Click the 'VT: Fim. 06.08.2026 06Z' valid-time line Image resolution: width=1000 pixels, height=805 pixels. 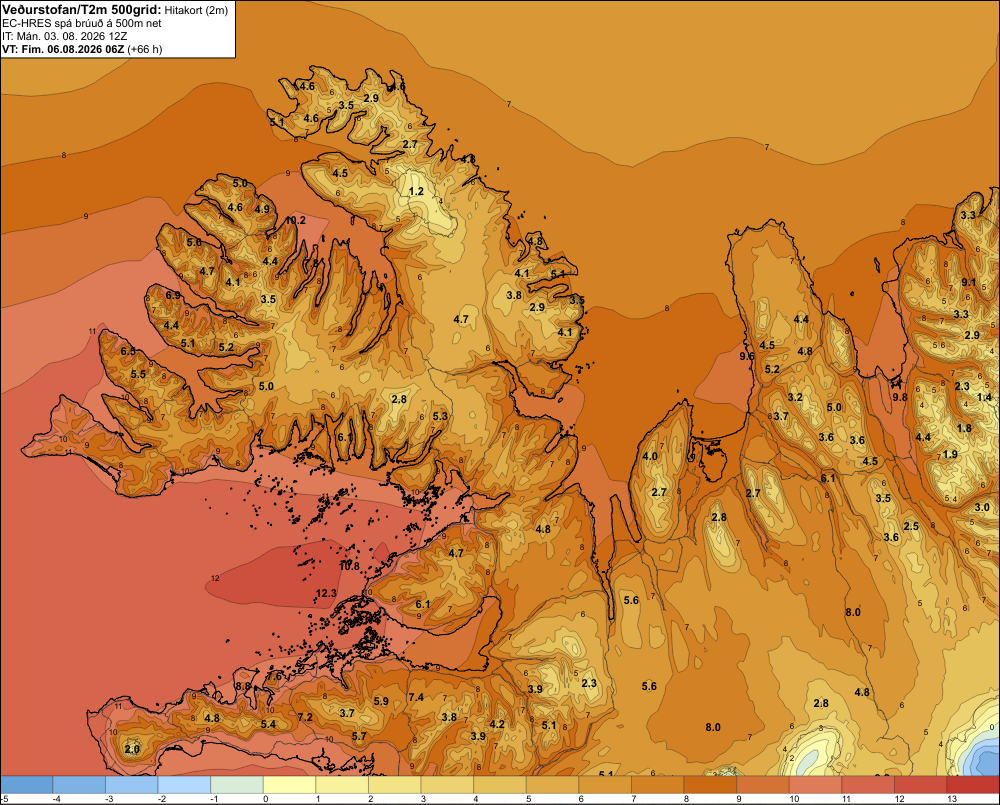pos(63,49)
